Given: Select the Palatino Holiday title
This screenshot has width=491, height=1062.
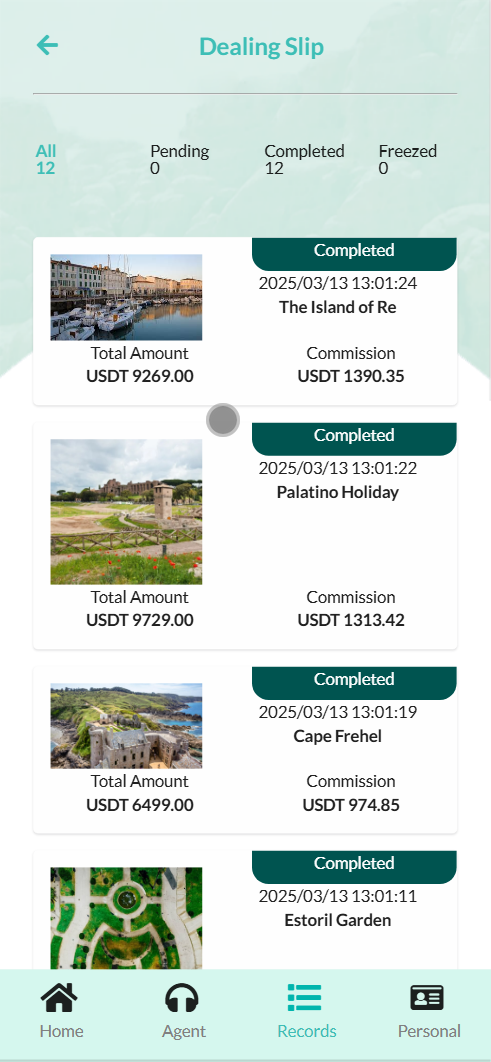Looking at the screenshot, I should pyautogui.click(x=337, y=492).
